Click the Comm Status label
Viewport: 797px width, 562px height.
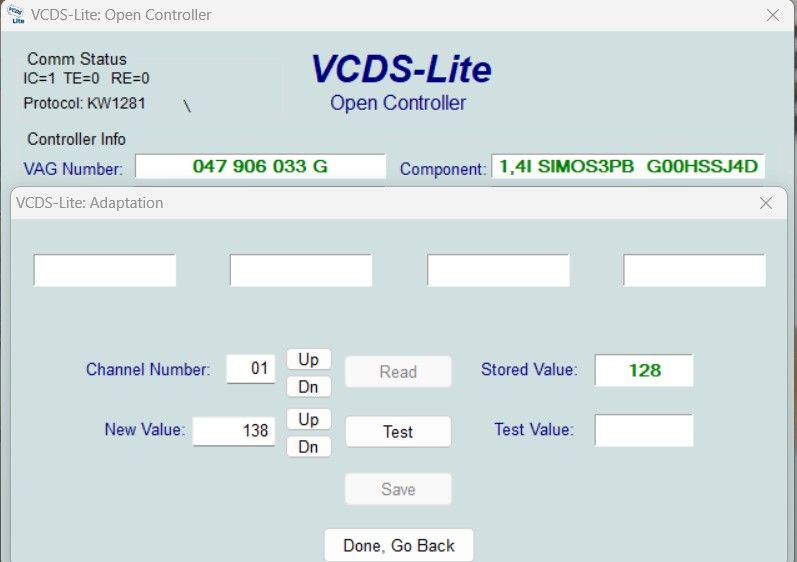(77, 59)
